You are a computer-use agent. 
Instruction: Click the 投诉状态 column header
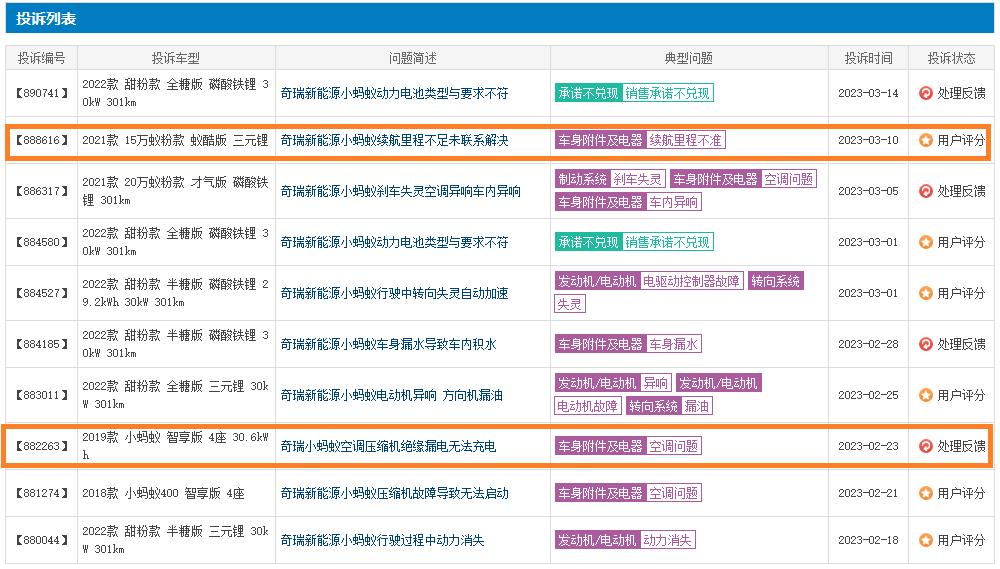[x=951, y=58]
